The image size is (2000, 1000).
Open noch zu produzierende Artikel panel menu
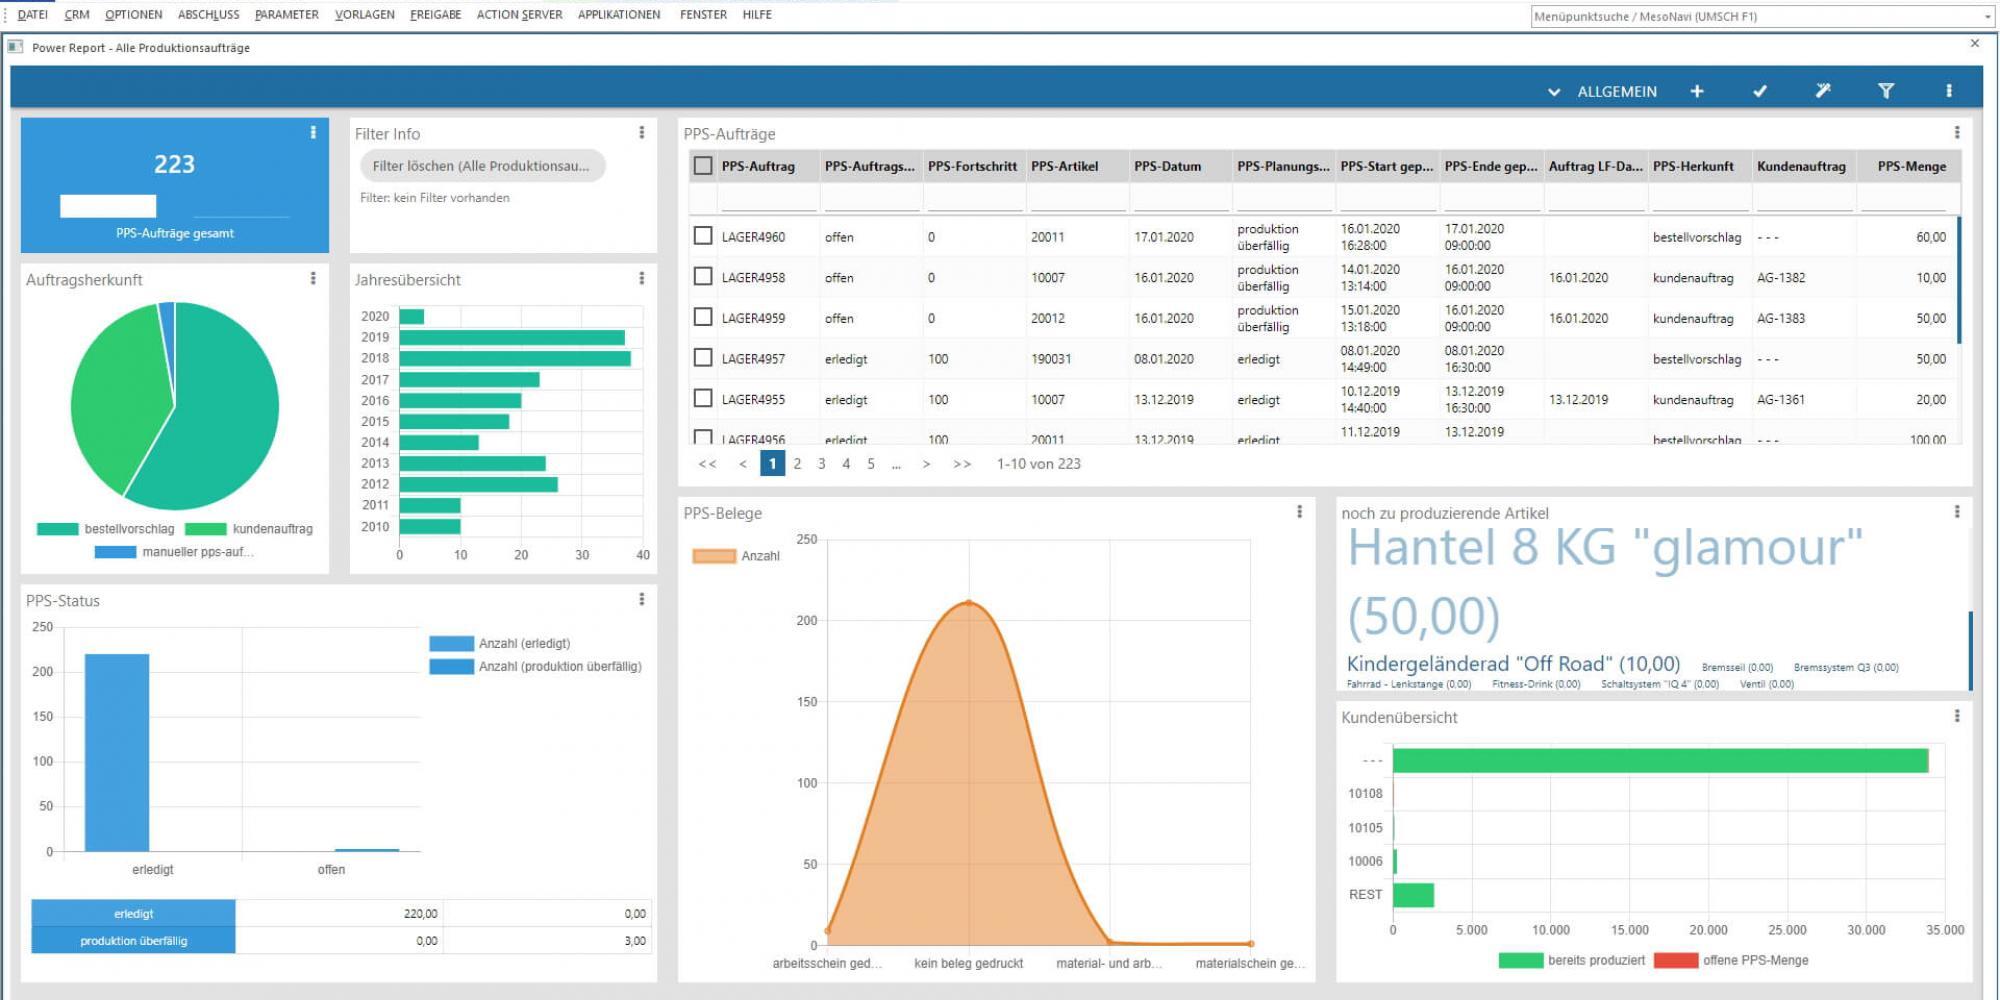pyautogui.click(x=1957, y=511)
